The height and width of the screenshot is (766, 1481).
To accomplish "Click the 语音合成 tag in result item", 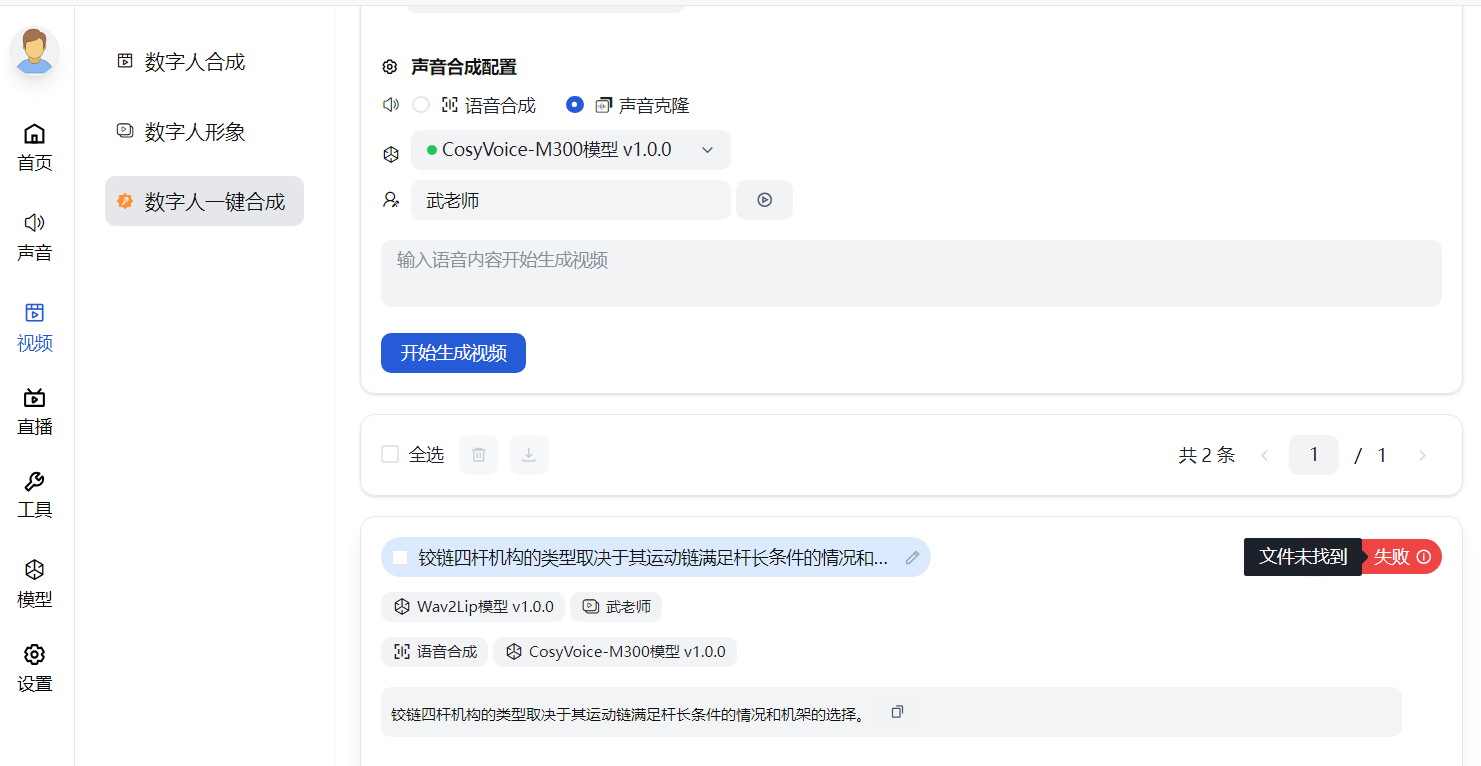I will (x=434, y=652).
